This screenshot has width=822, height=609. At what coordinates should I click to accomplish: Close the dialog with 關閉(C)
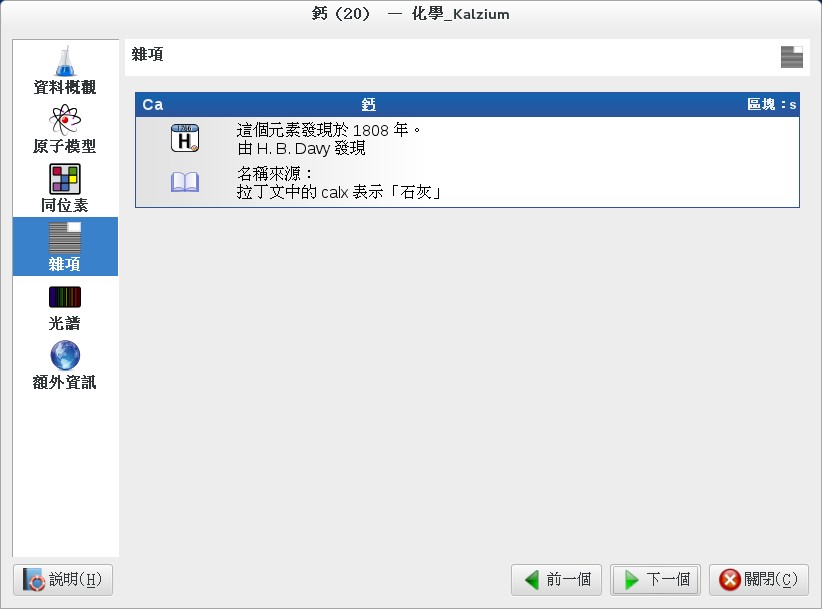click(753, 579)
